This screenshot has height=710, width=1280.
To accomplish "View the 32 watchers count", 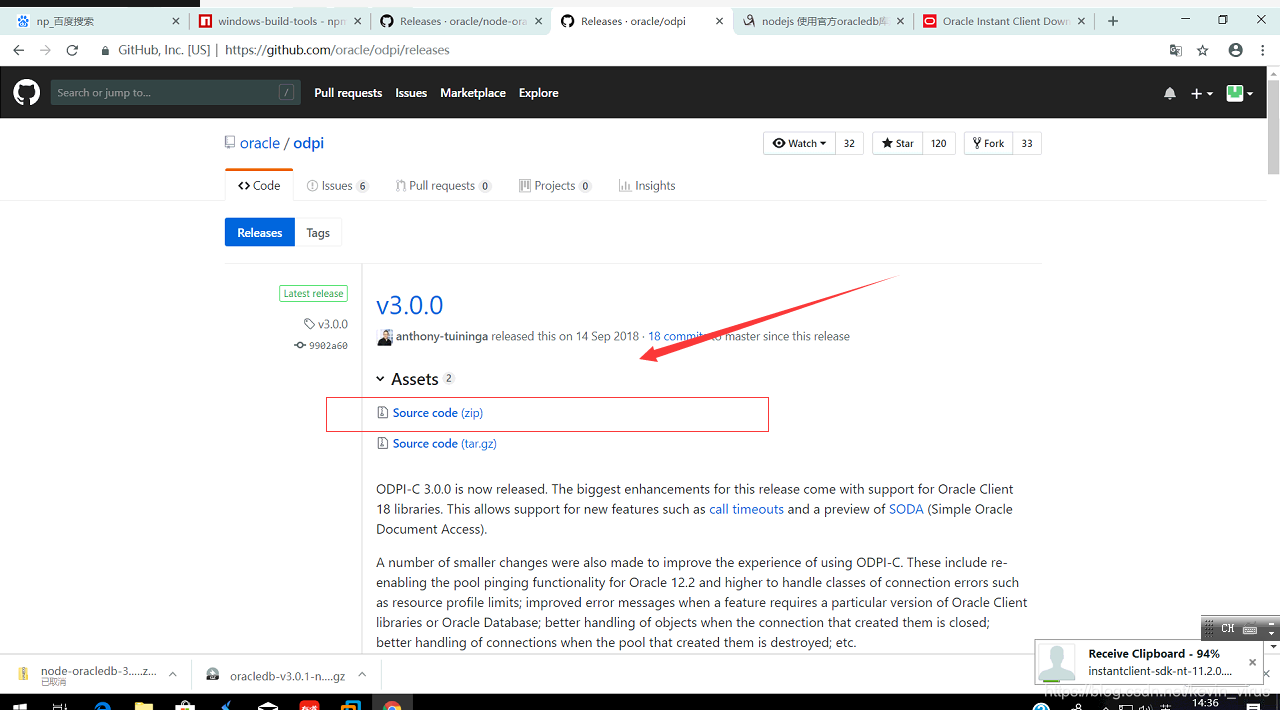I will pos(849,144).
